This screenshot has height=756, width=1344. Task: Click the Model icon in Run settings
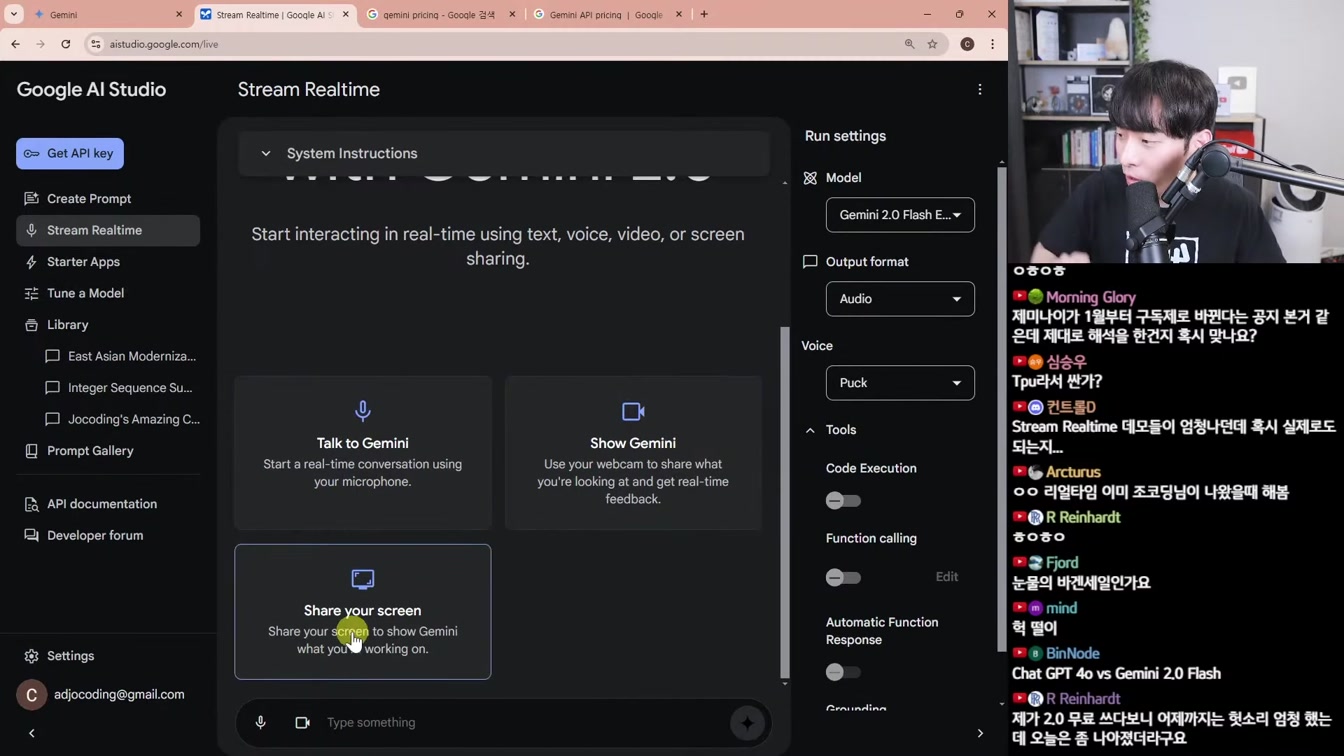(810, 178)
